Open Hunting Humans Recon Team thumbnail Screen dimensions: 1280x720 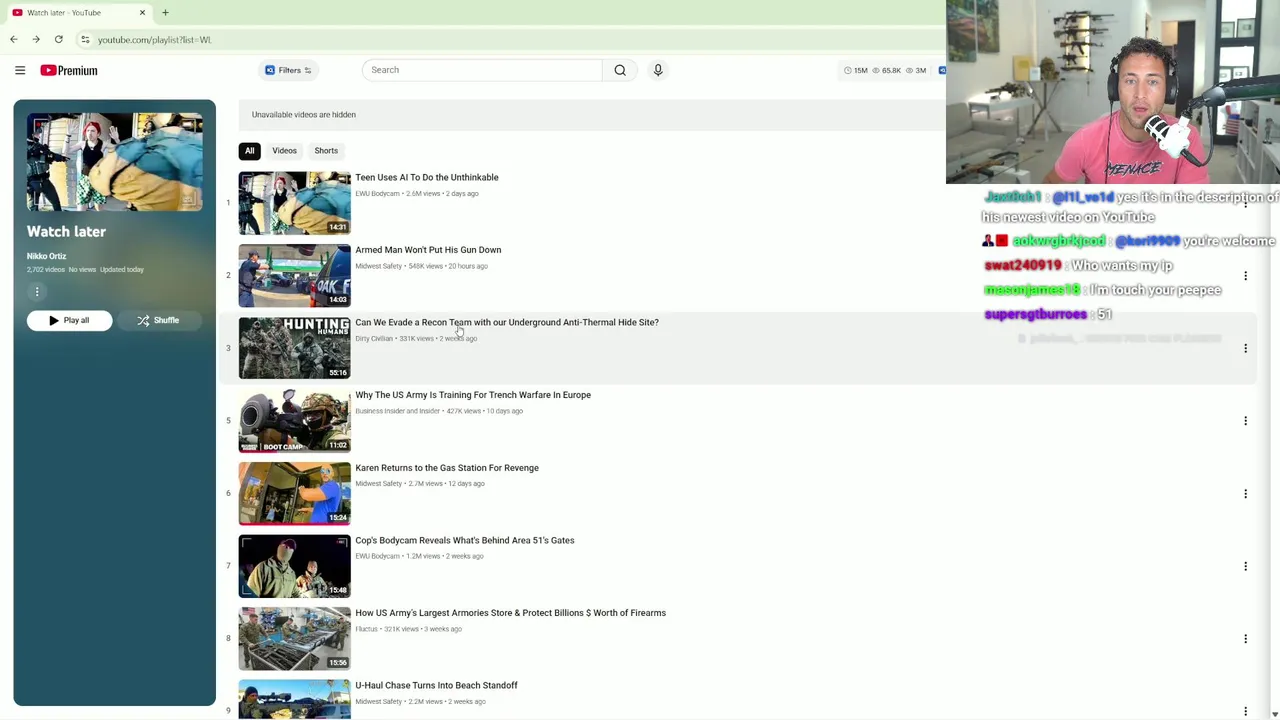(x=295, y=348)
